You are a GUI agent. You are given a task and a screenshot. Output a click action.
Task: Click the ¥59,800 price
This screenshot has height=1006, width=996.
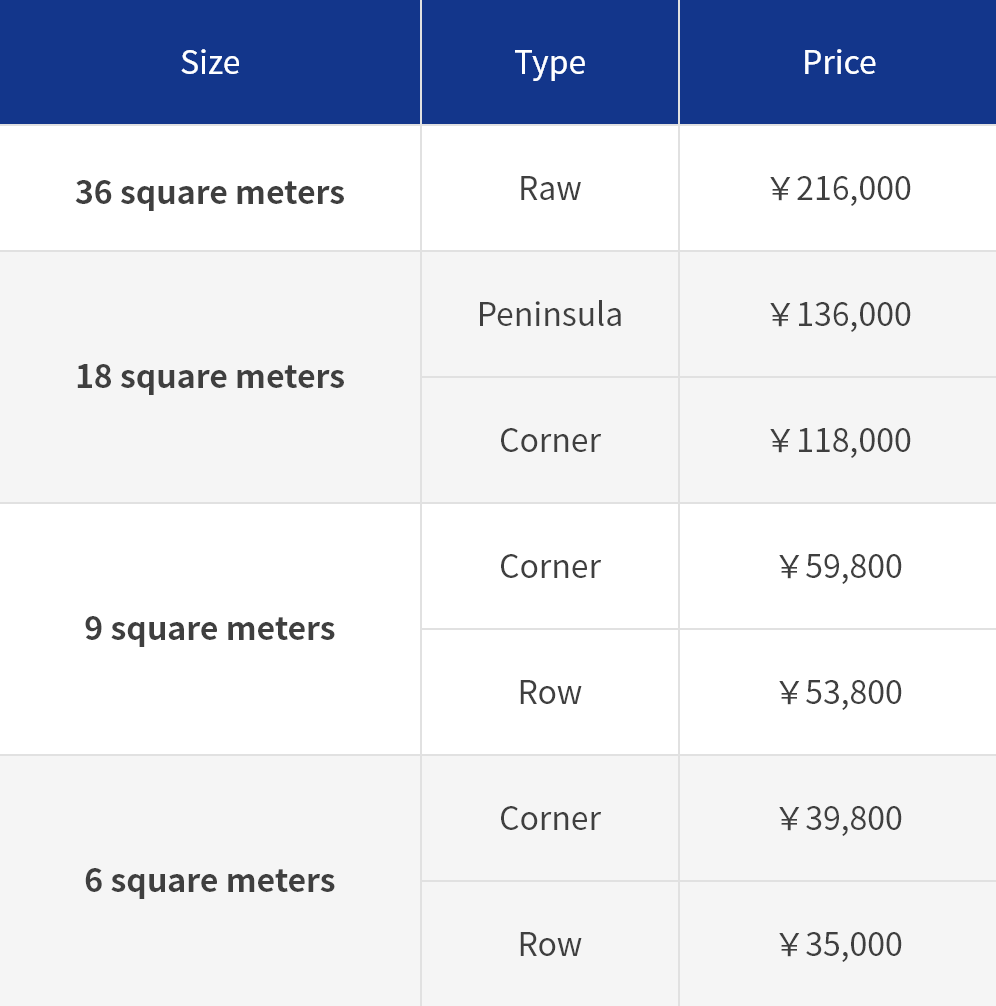(x=839, y=567)
